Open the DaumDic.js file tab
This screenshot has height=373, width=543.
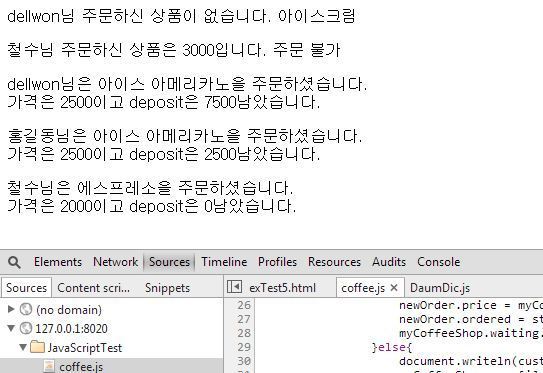pos(440,288)
